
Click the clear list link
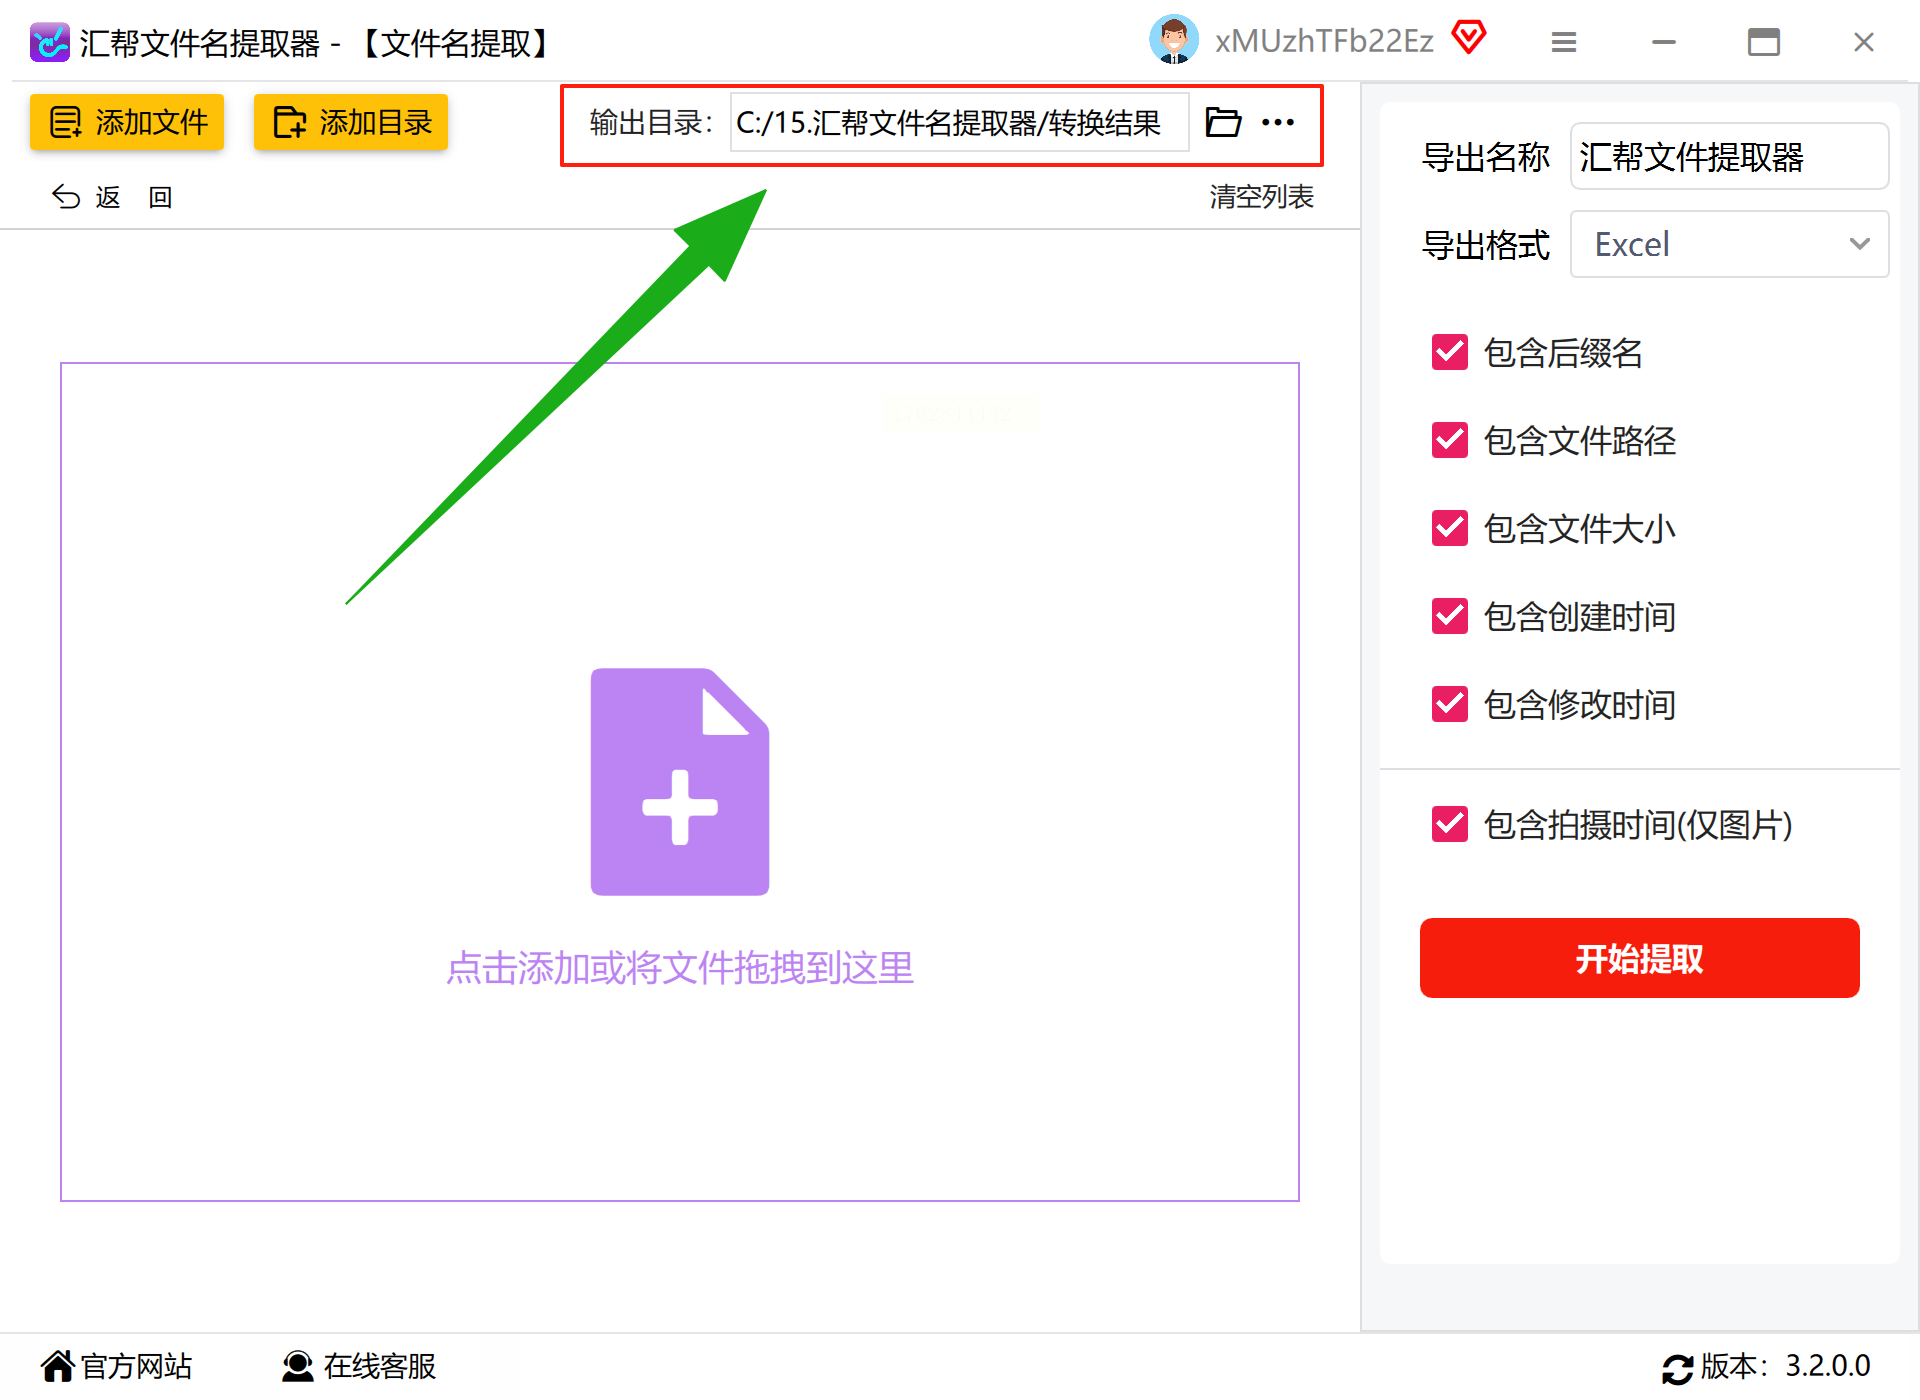1261,197
